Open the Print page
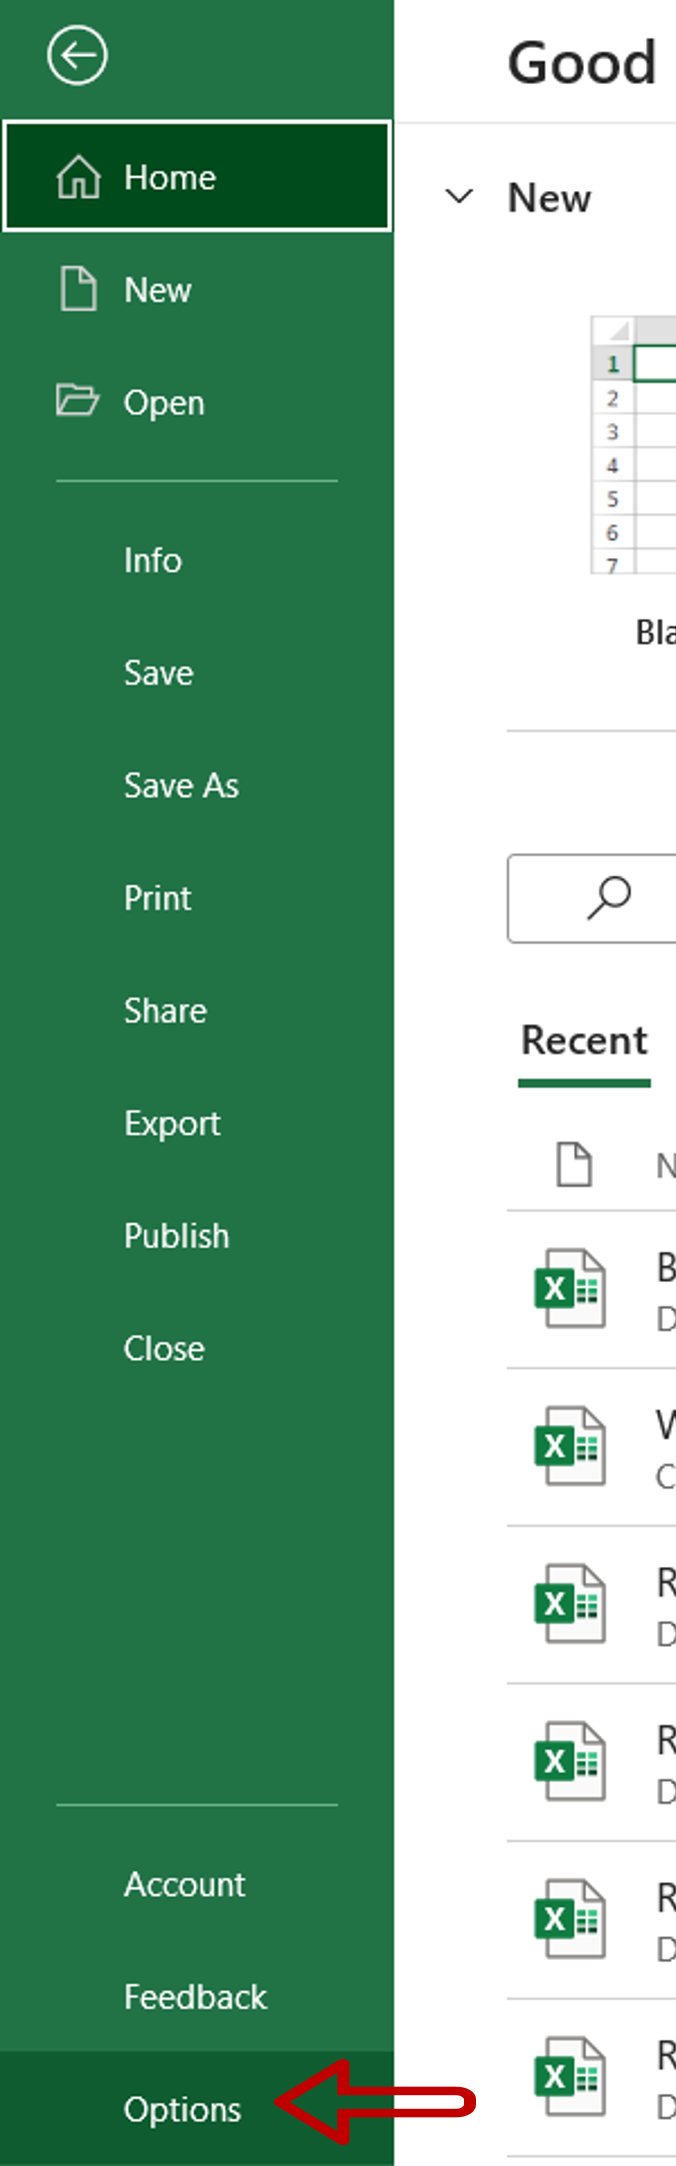 (x=157, y=898)
